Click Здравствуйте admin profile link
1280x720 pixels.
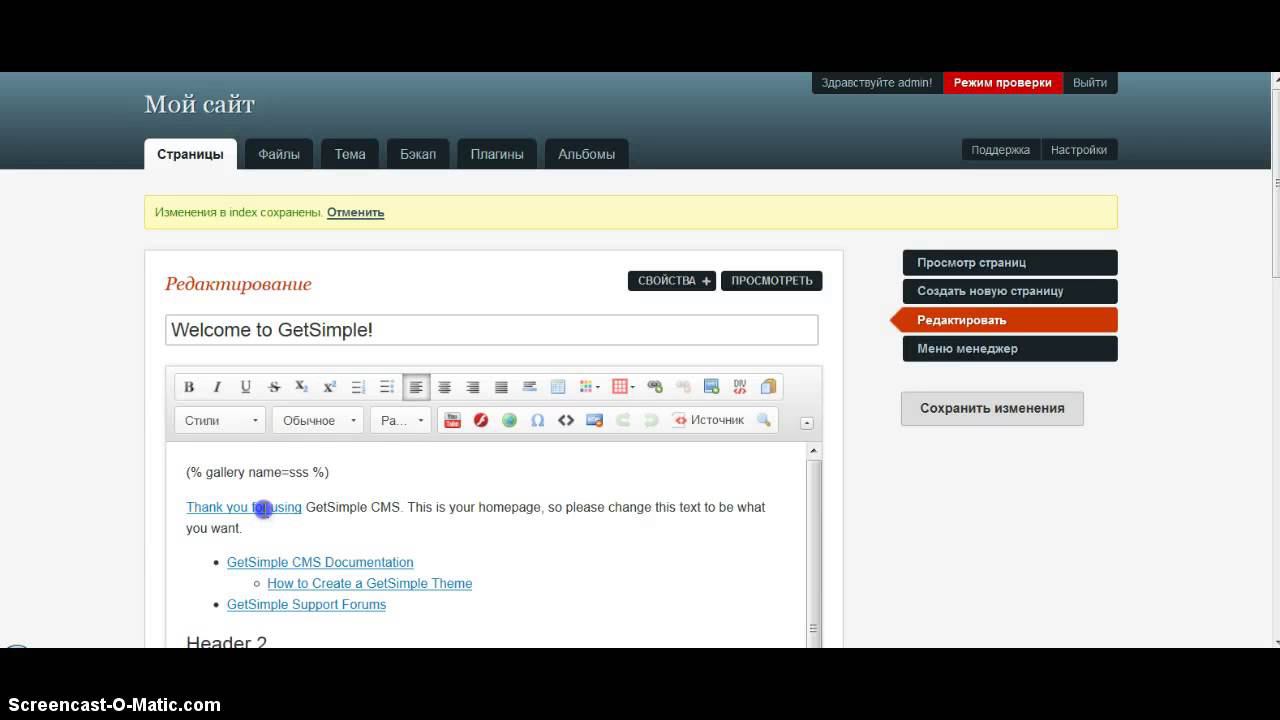coord(877,83)
